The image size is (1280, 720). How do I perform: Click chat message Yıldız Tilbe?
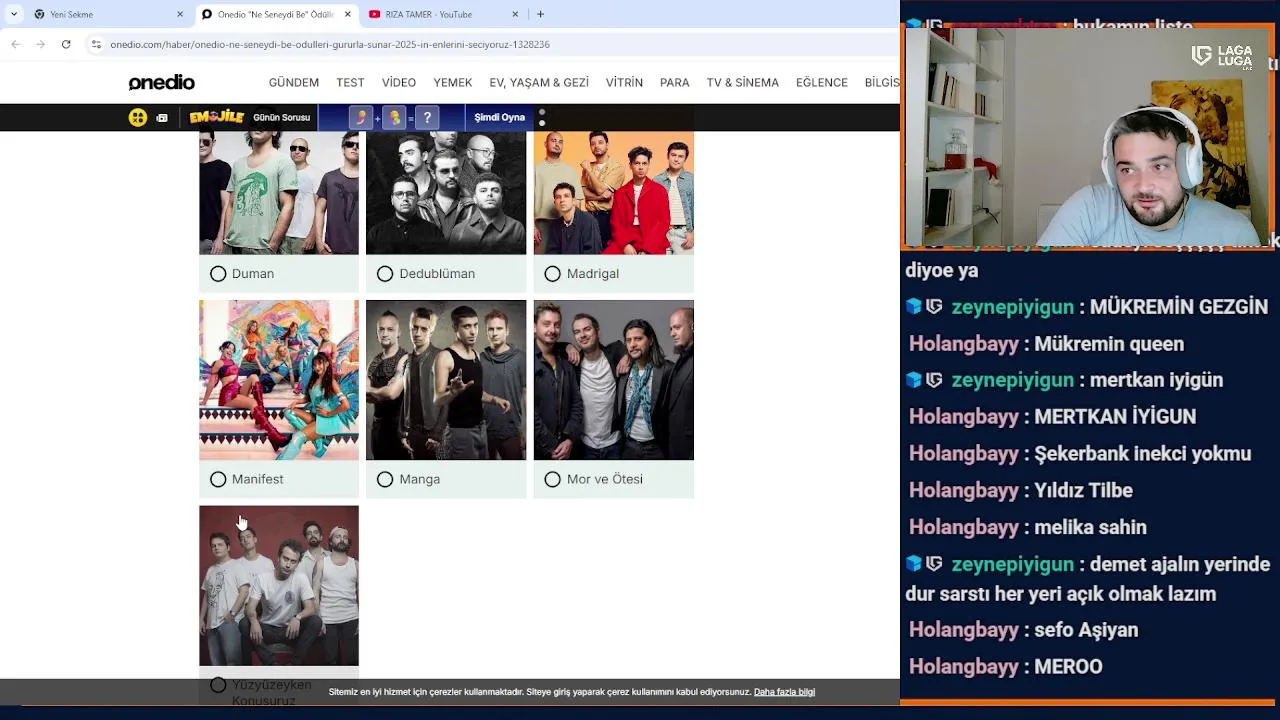coord(1083,491)
